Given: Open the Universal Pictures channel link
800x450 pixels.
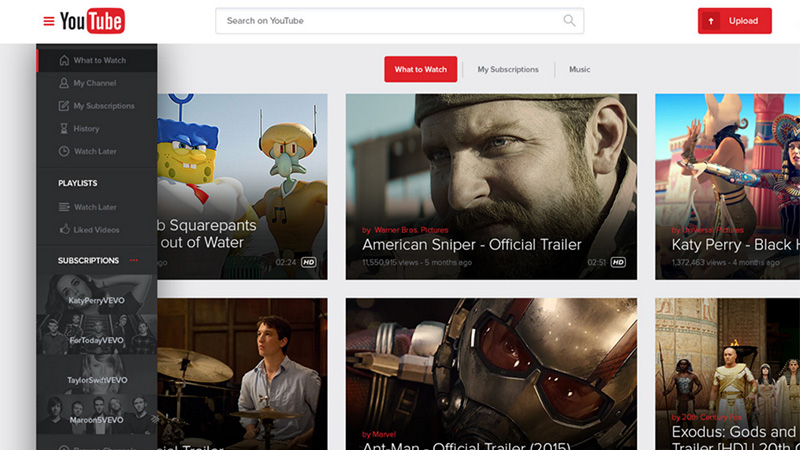Looking at the screenshot, I should [x=708, y=230].
